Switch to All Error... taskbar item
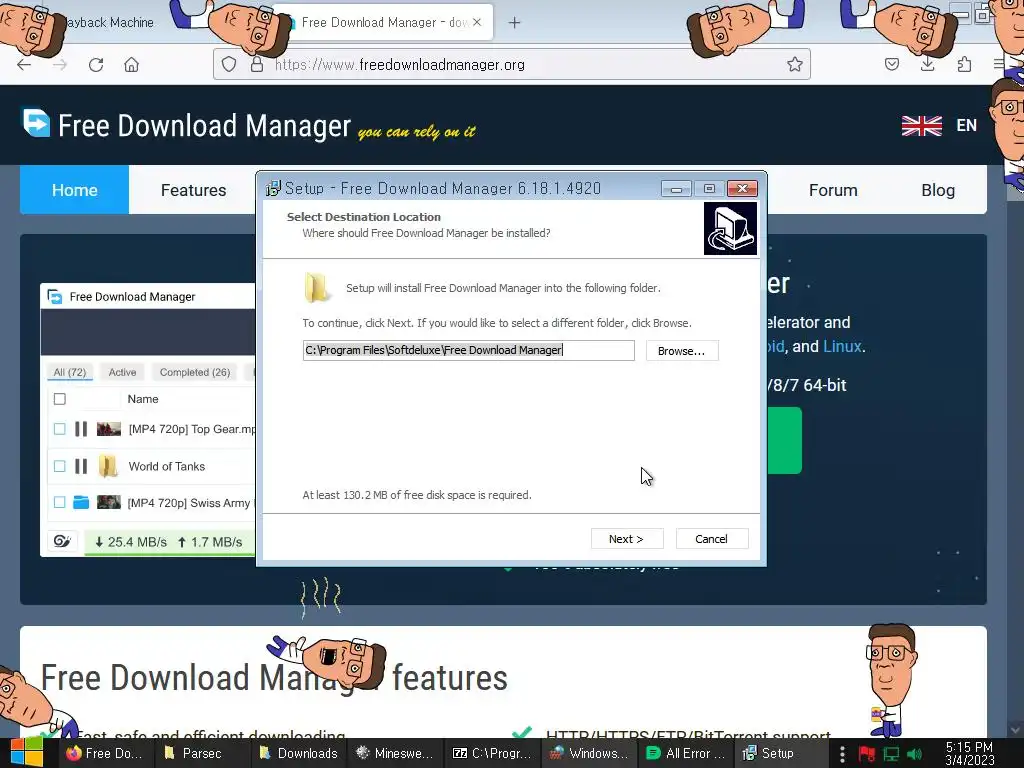This screenshot has width=1024, height=768. (685, 753)
